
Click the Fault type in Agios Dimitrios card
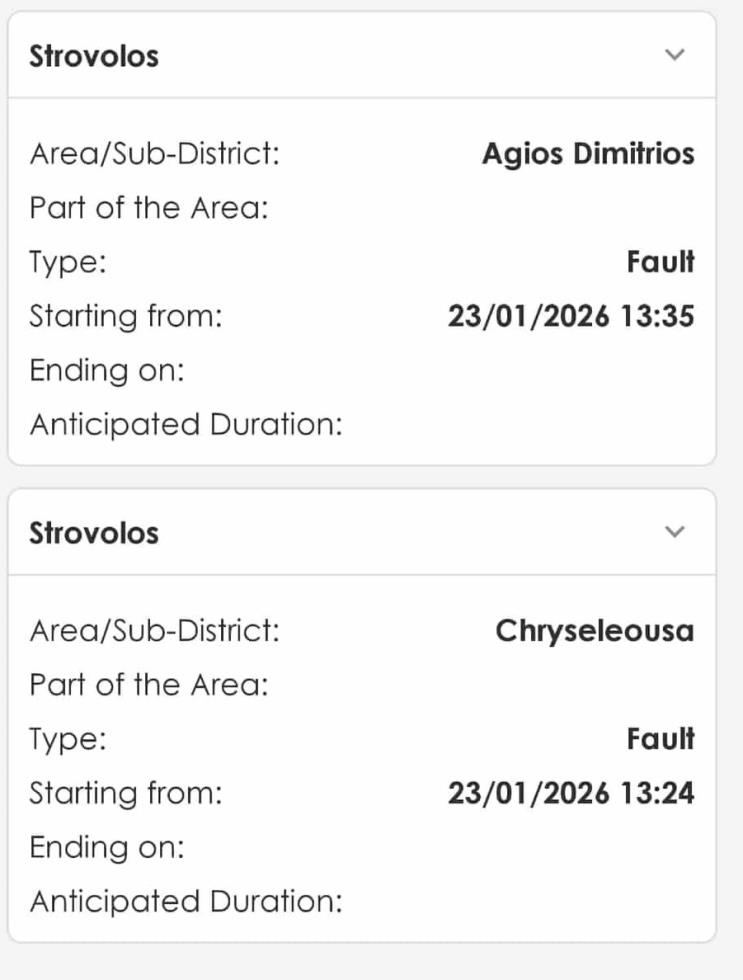click(x=660, y=262)
